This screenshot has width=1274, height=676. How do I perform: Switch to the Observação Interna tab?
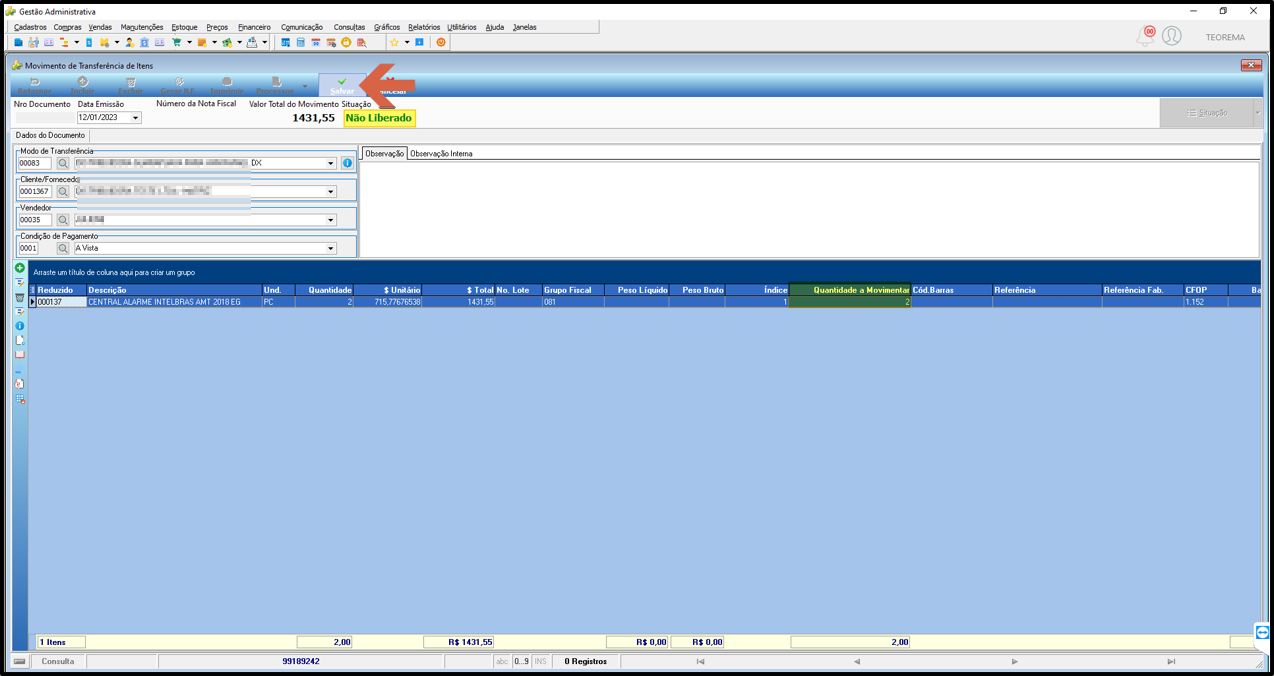pos(441,154)
